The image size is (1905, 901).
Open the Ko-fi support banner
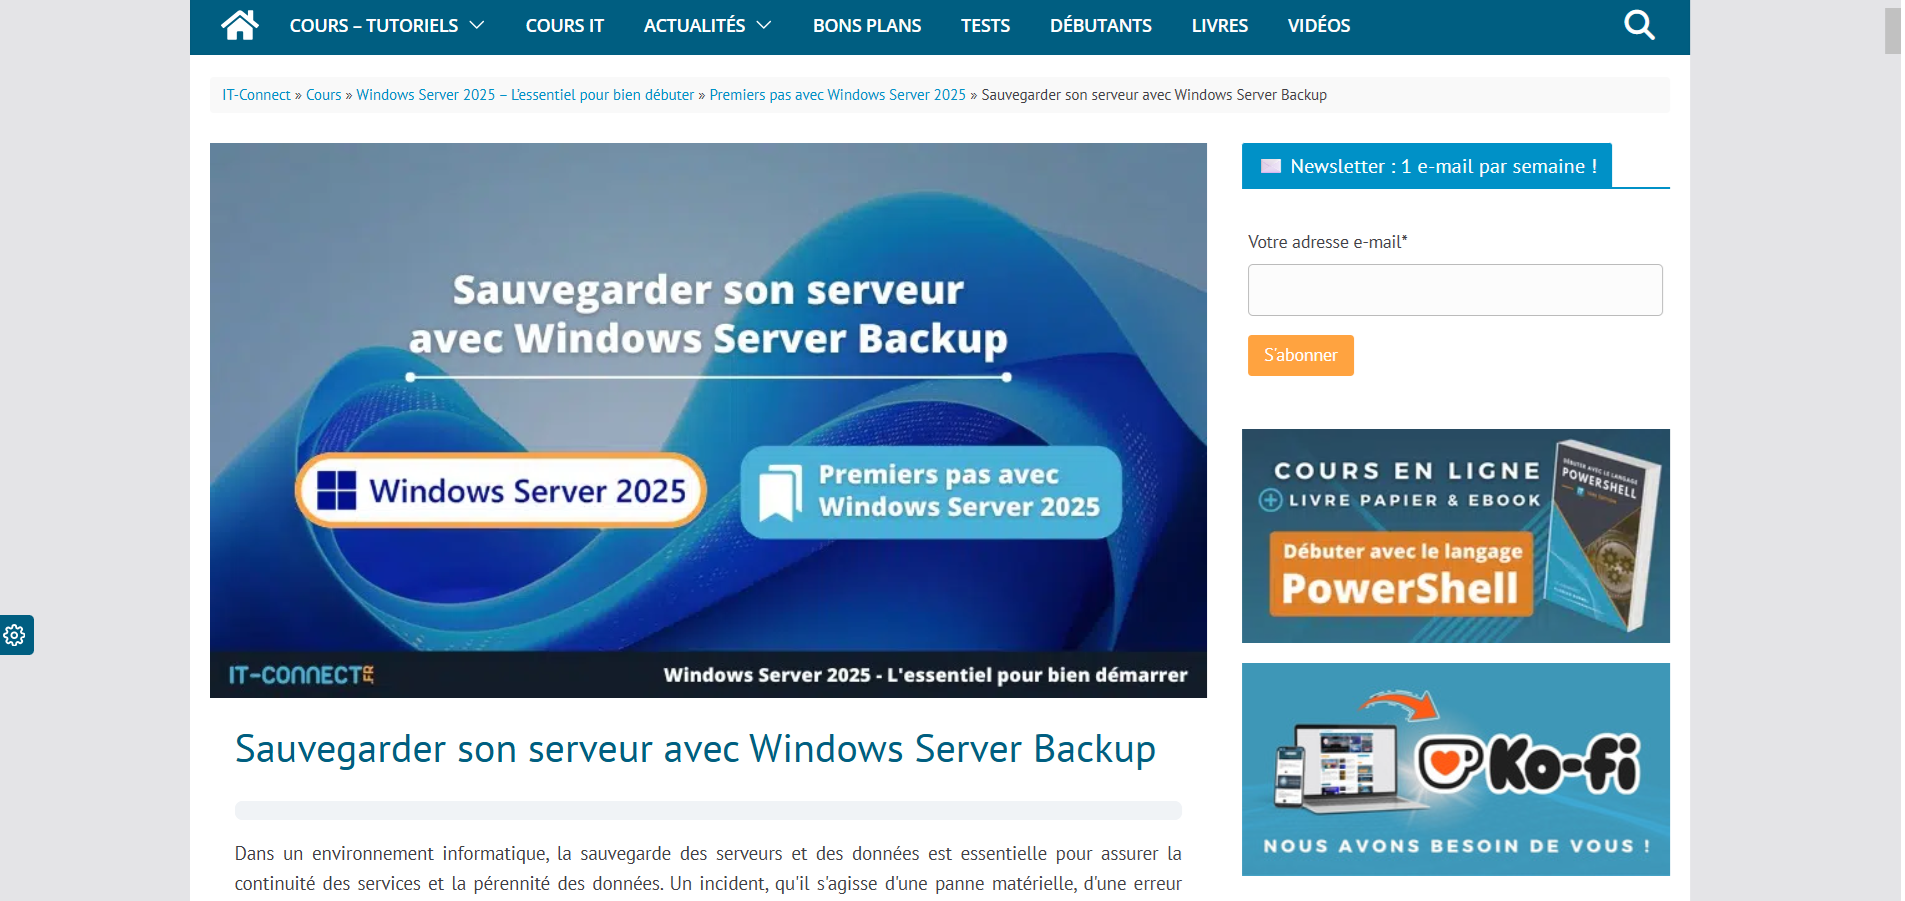tap(1456, 769)
